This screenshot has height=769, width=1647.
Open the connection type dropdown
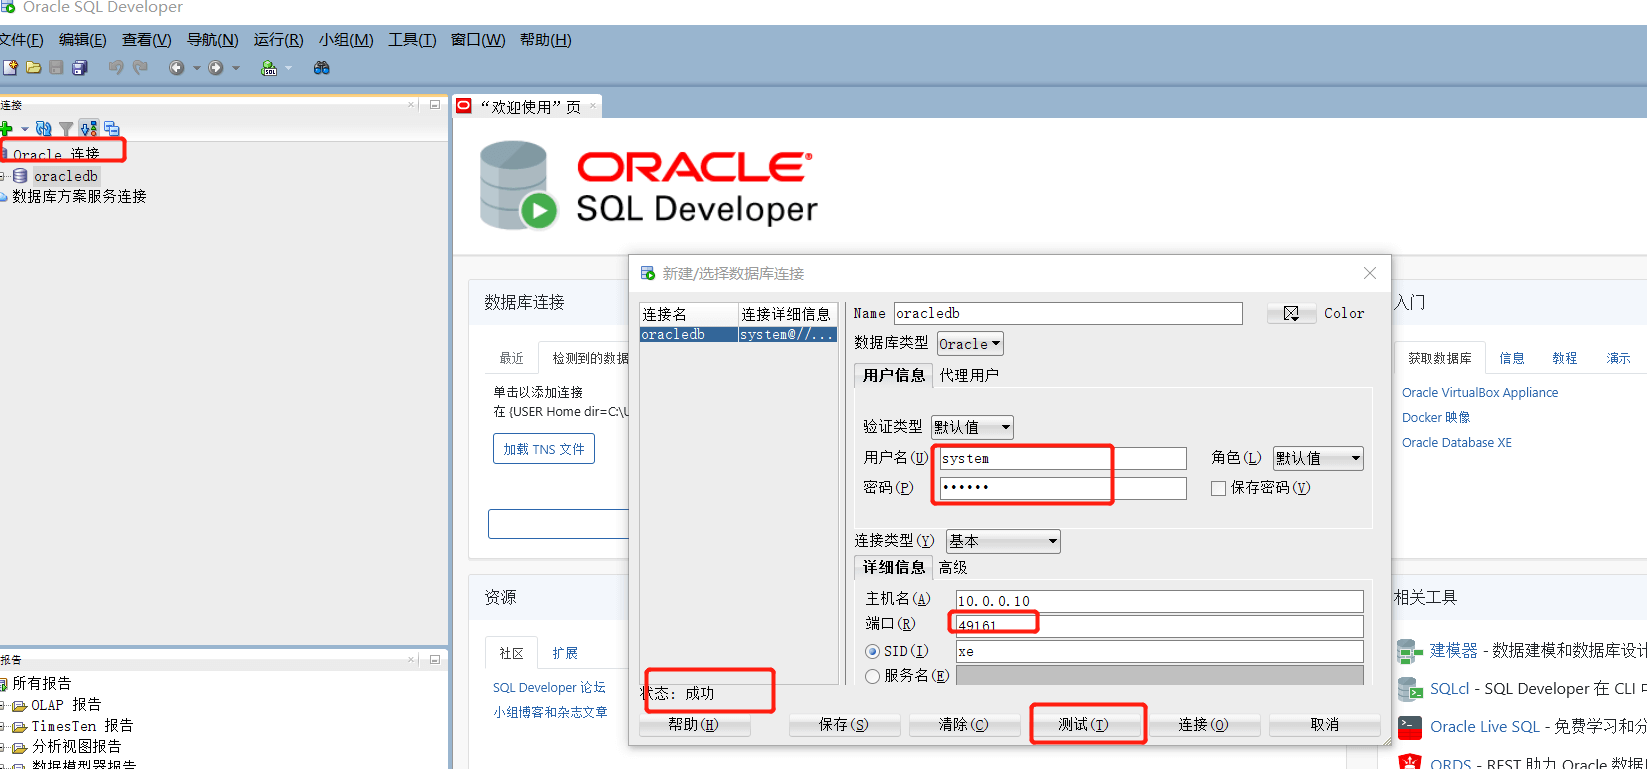1003,541
